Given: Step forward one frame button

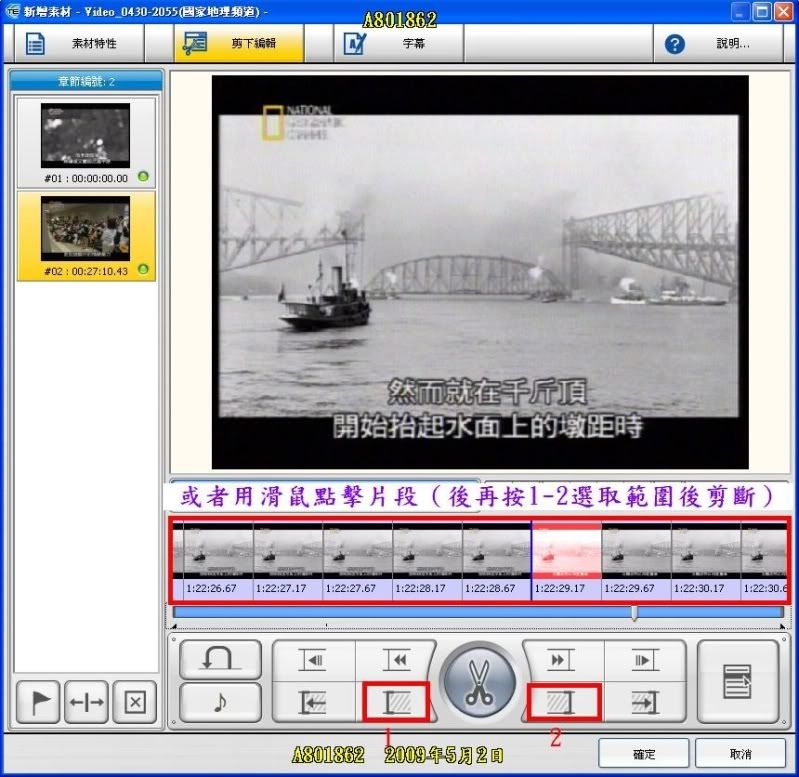Looking at the screenshot, I should [x=645, y=660].
